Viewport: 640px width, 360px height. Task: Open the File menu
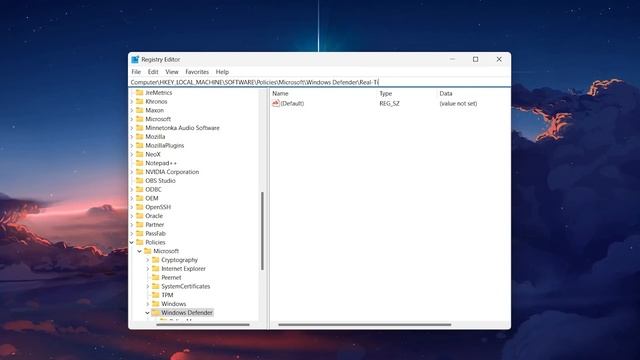tap(136, 72)
